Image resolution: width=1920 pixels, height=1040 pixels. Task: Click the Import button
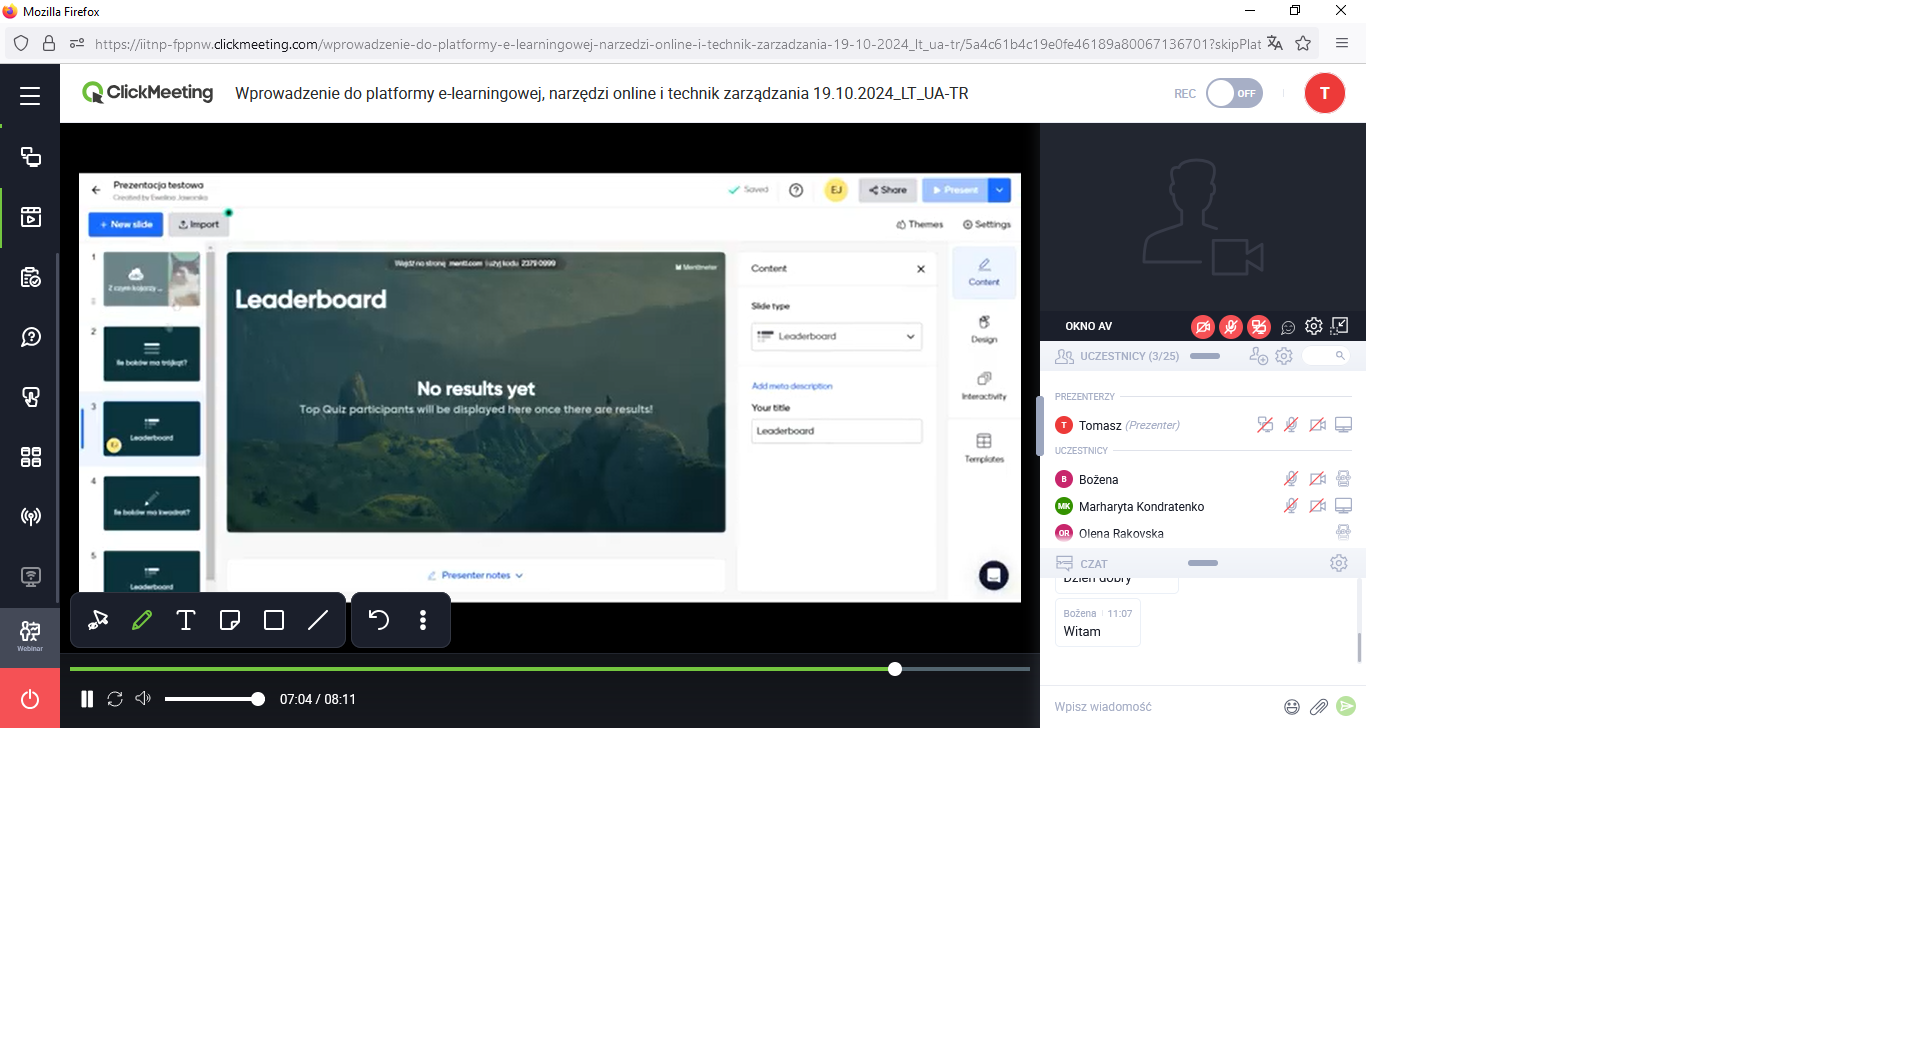pyautogui.click(x=198, y=225)
